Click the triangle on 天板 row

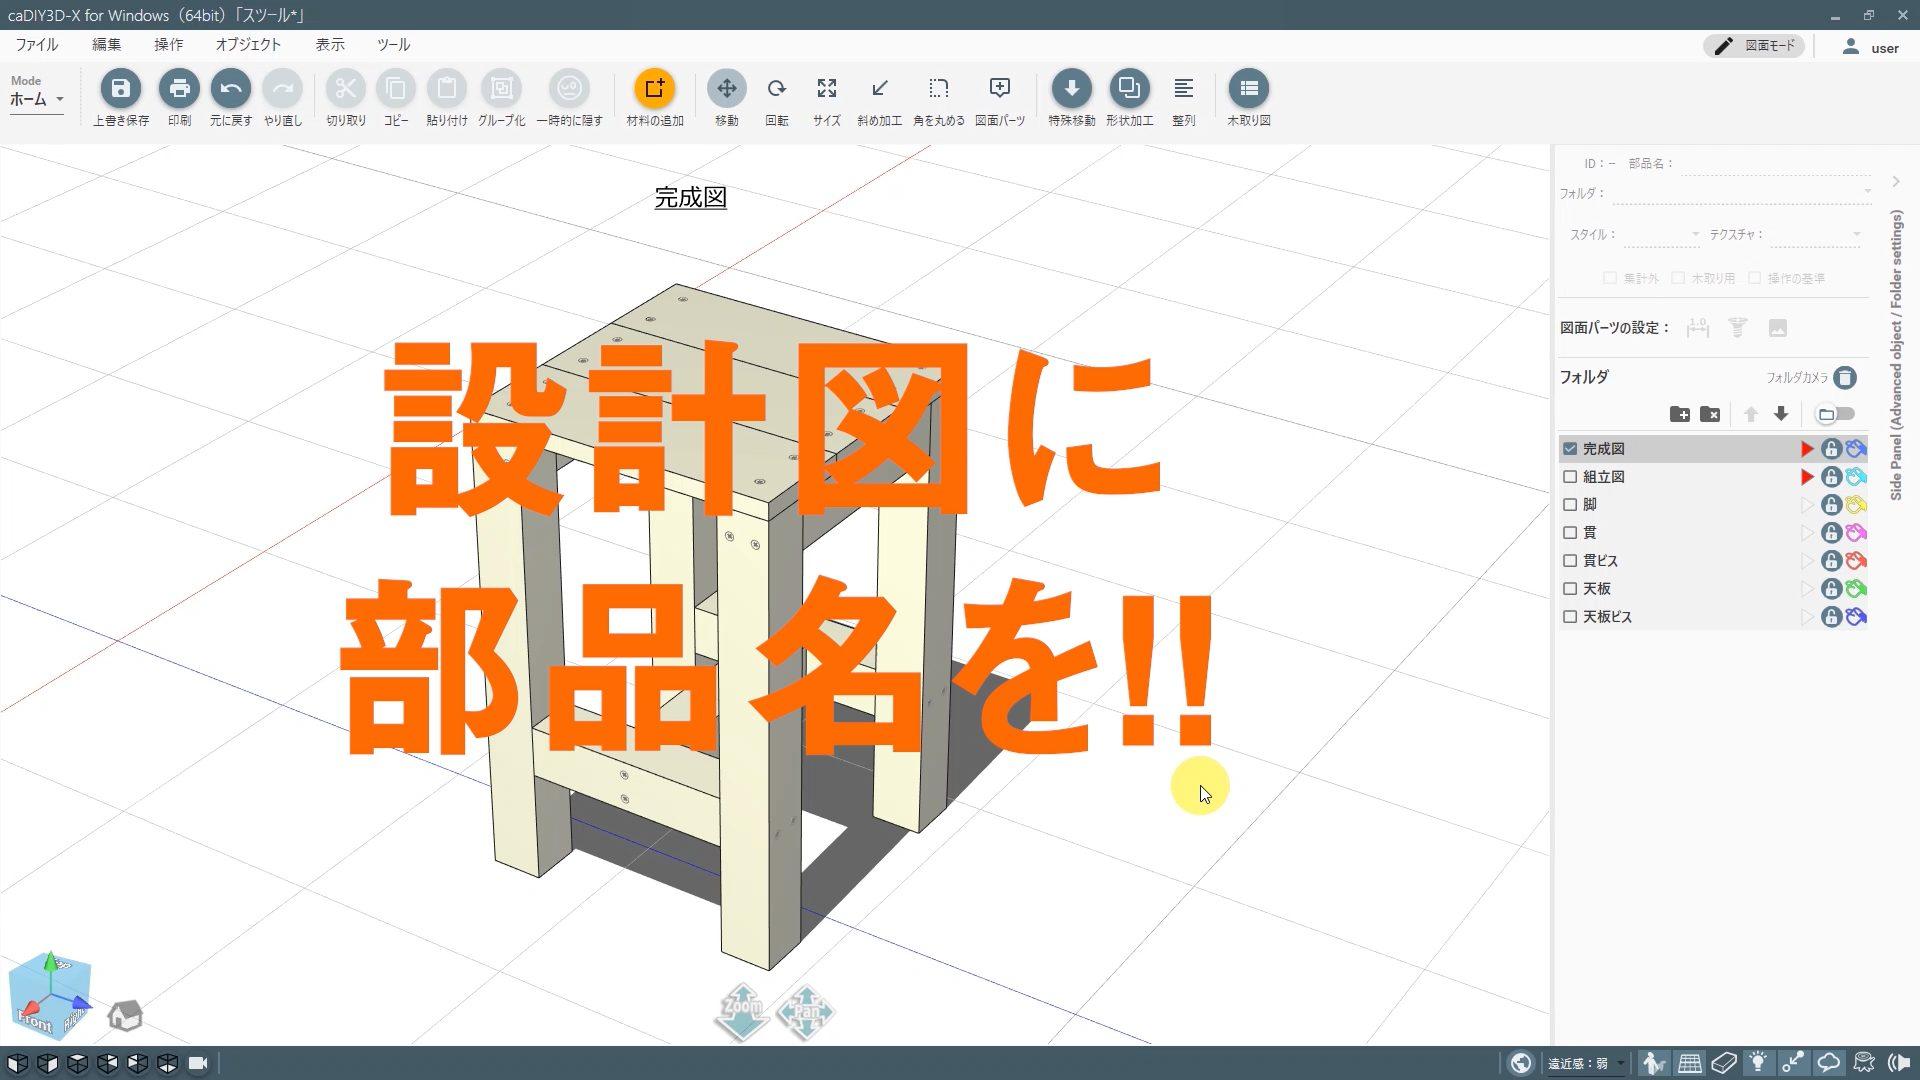coord(1807,589)
